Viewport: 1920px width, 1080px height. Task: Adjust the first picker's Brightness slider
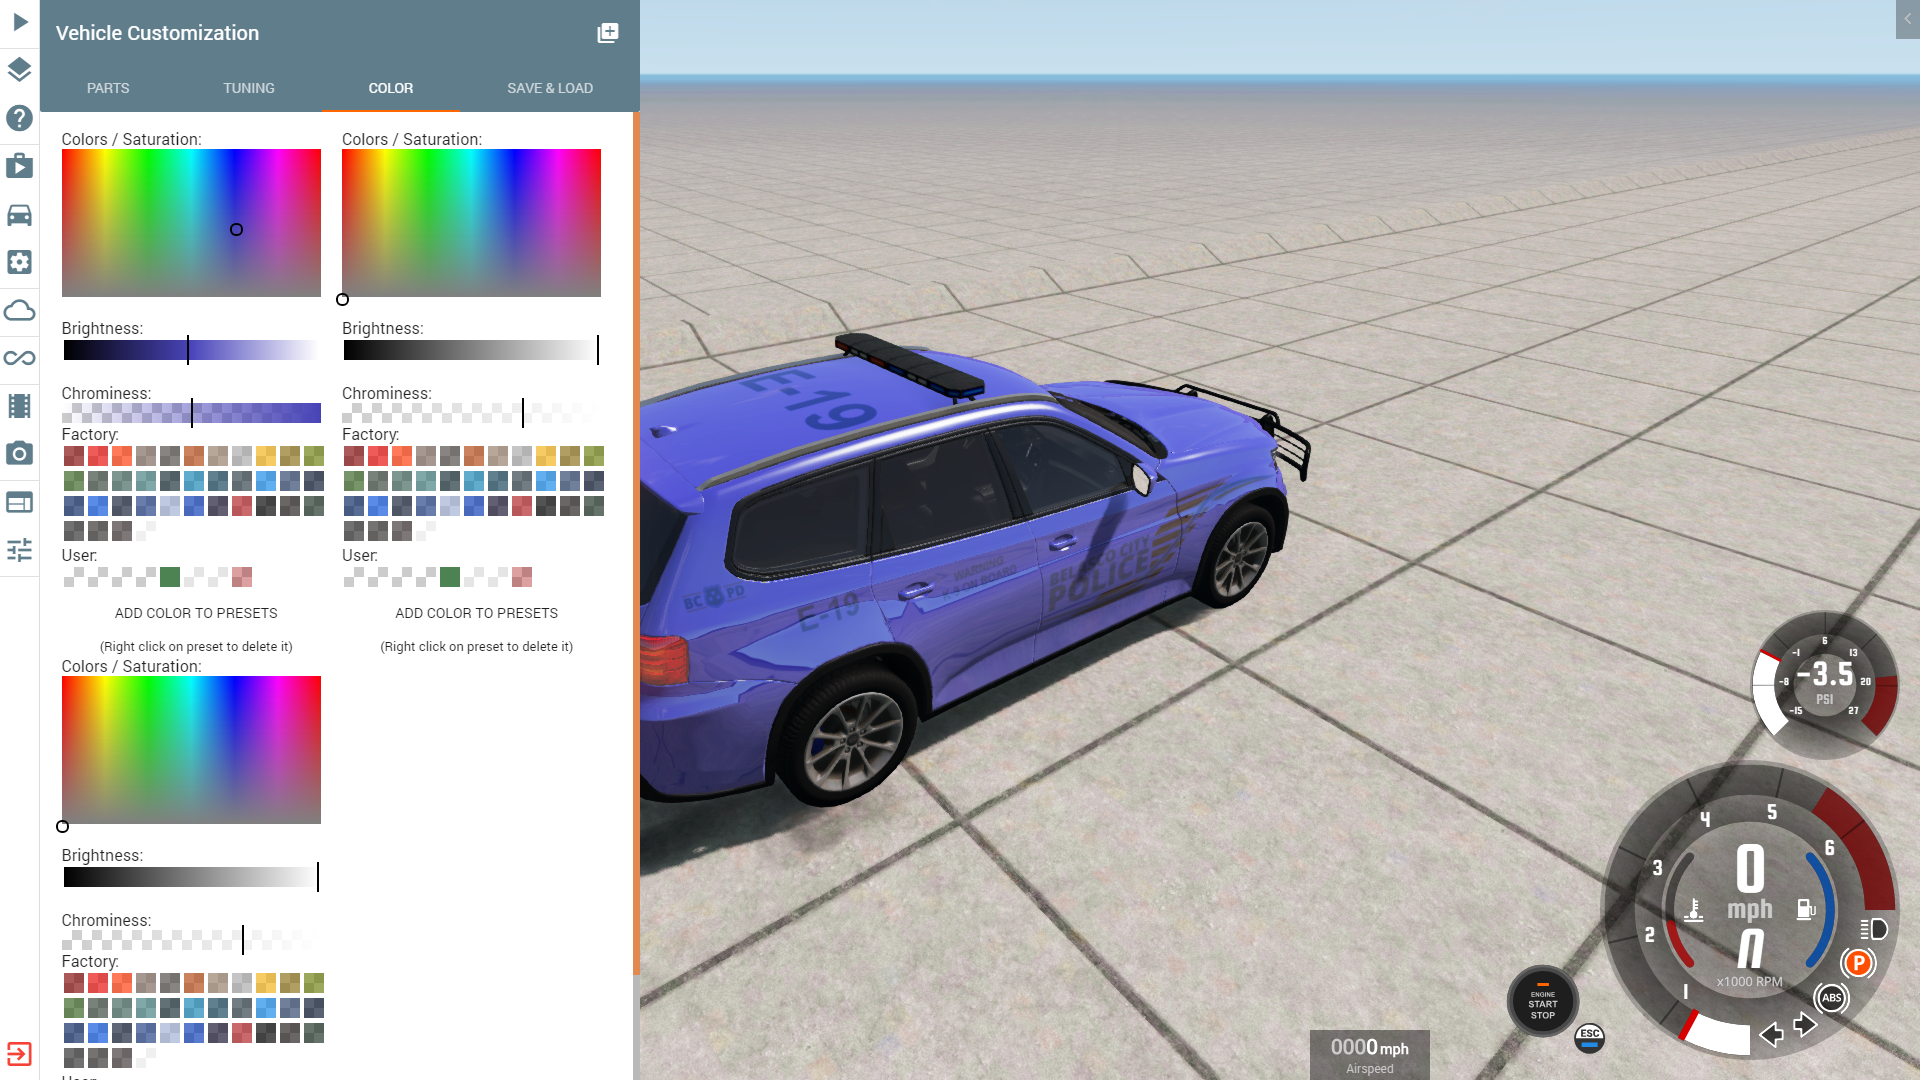click(191, 350)
